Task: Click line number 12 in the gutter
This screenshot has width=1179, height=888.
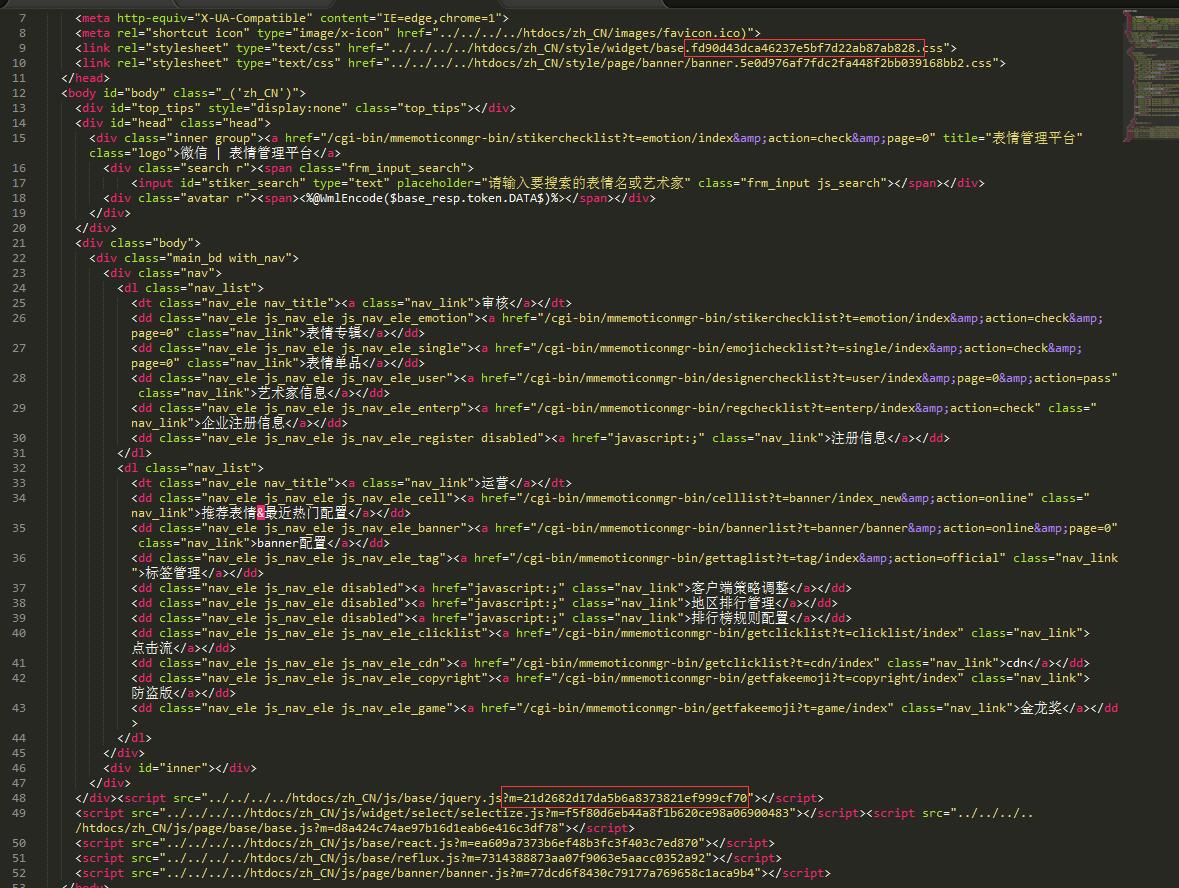Action: click(x=19, y=93)
